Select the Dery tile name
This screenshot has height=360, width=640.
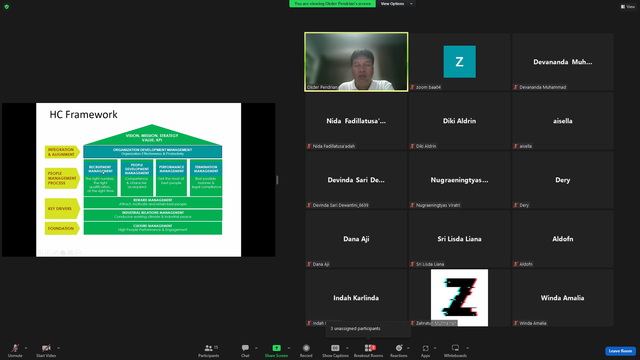click(x=562, y=180)
